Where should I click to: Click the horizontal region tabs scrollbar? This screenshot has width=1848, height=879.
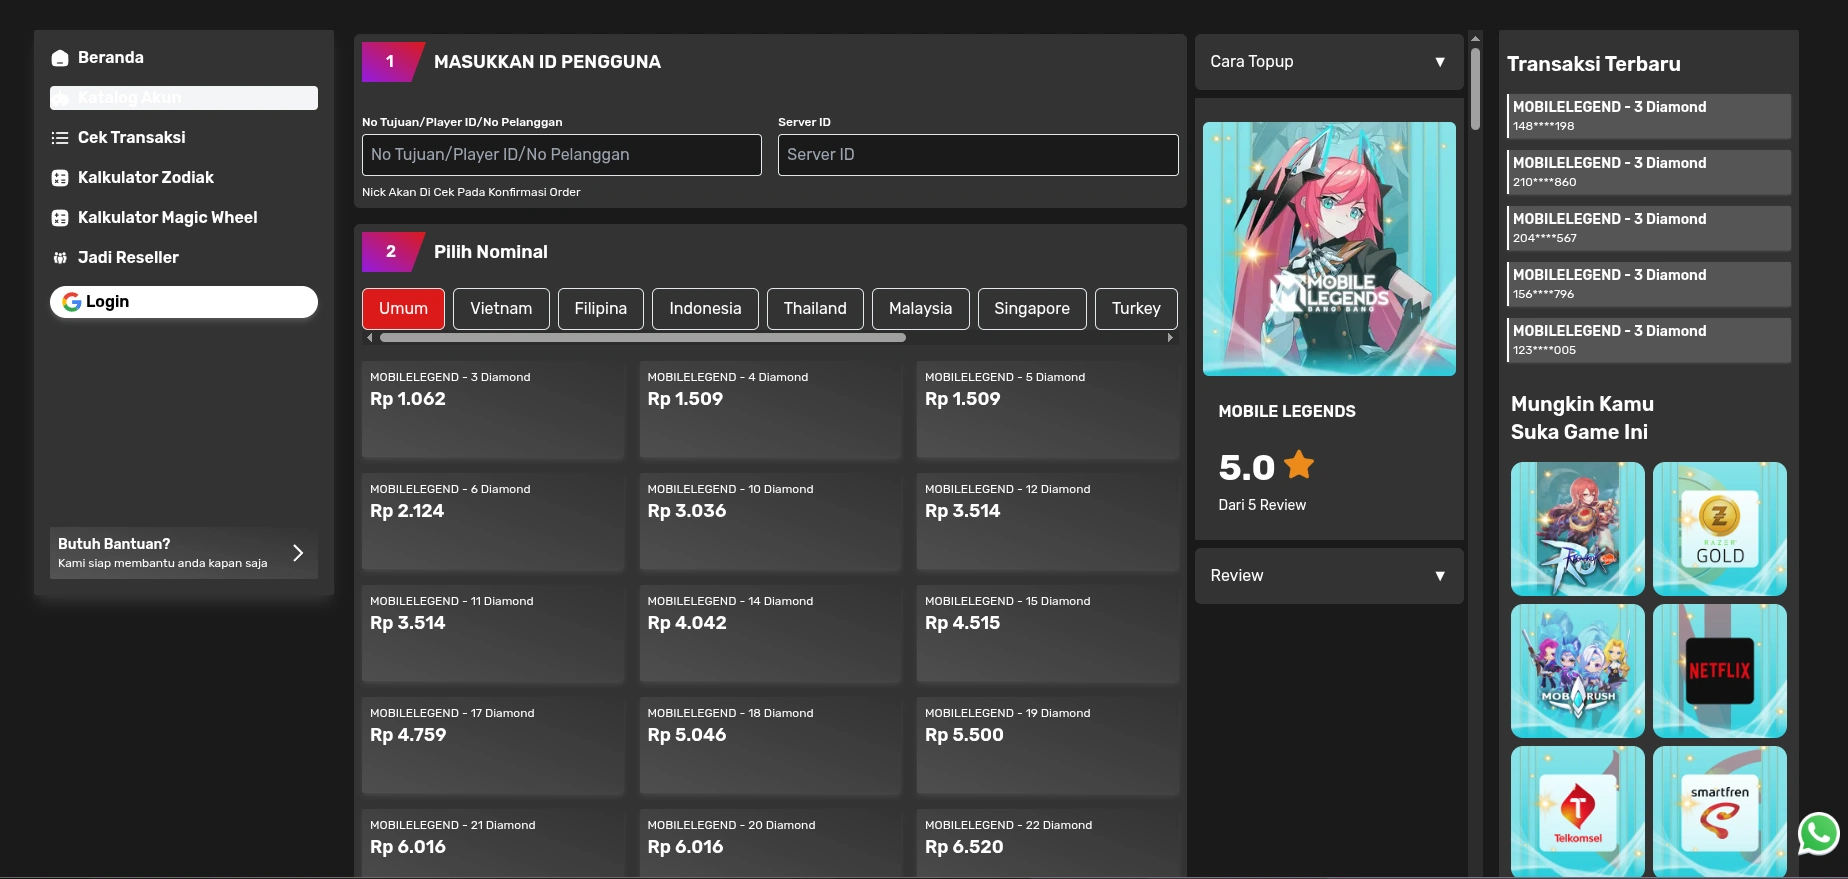pyautogui.click(x=642, y=338)
